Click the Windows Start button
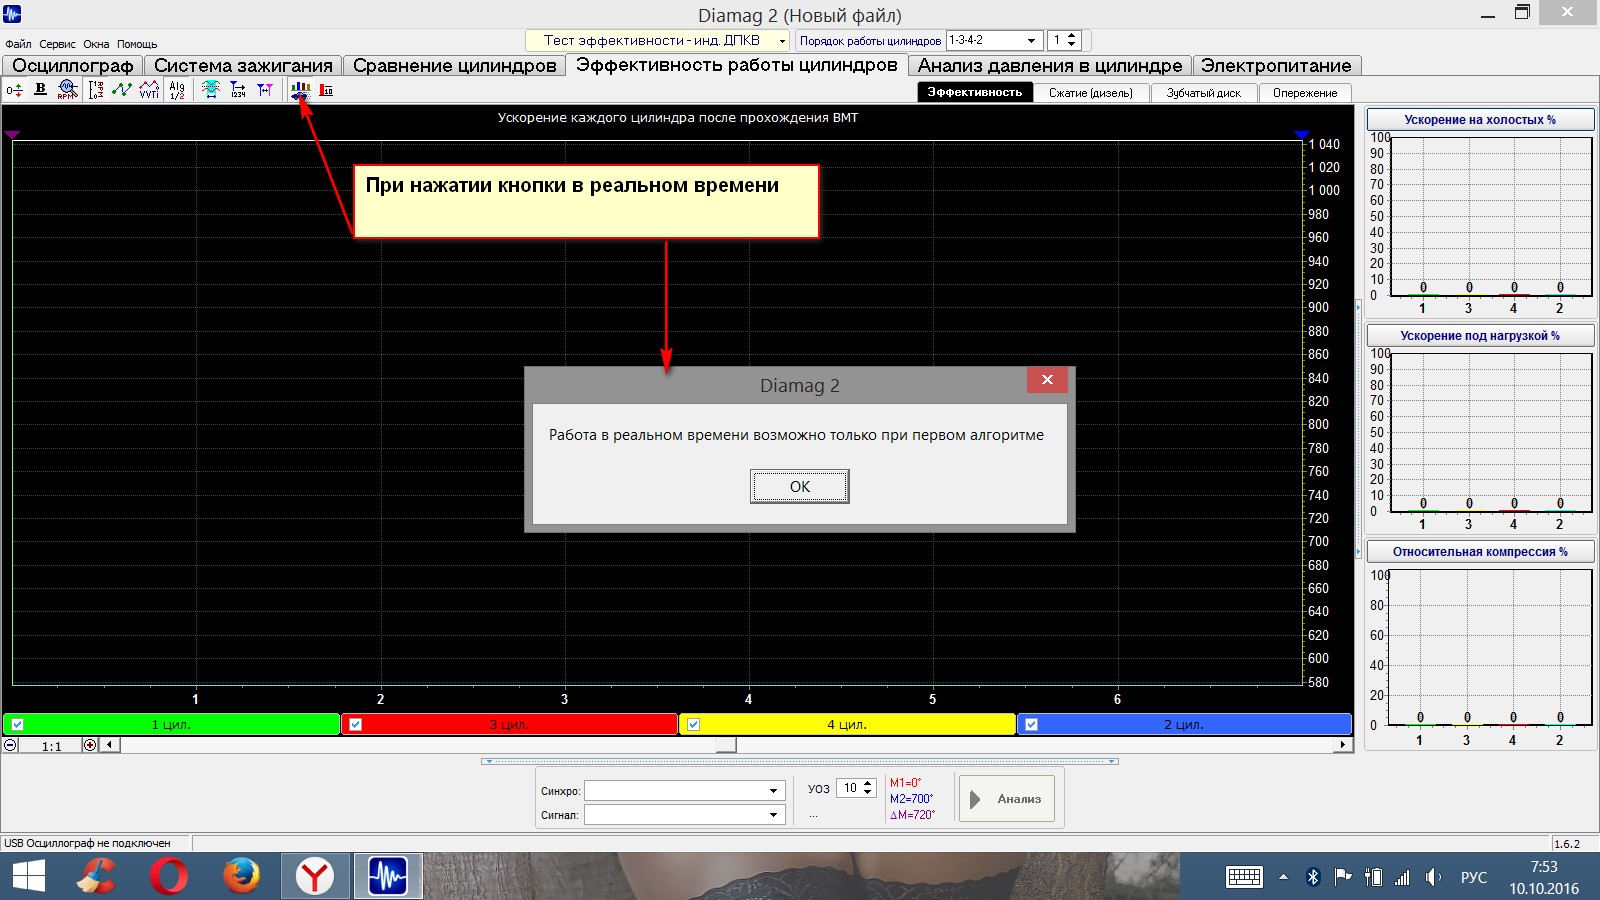1600x900 pixels. [29, 877]
